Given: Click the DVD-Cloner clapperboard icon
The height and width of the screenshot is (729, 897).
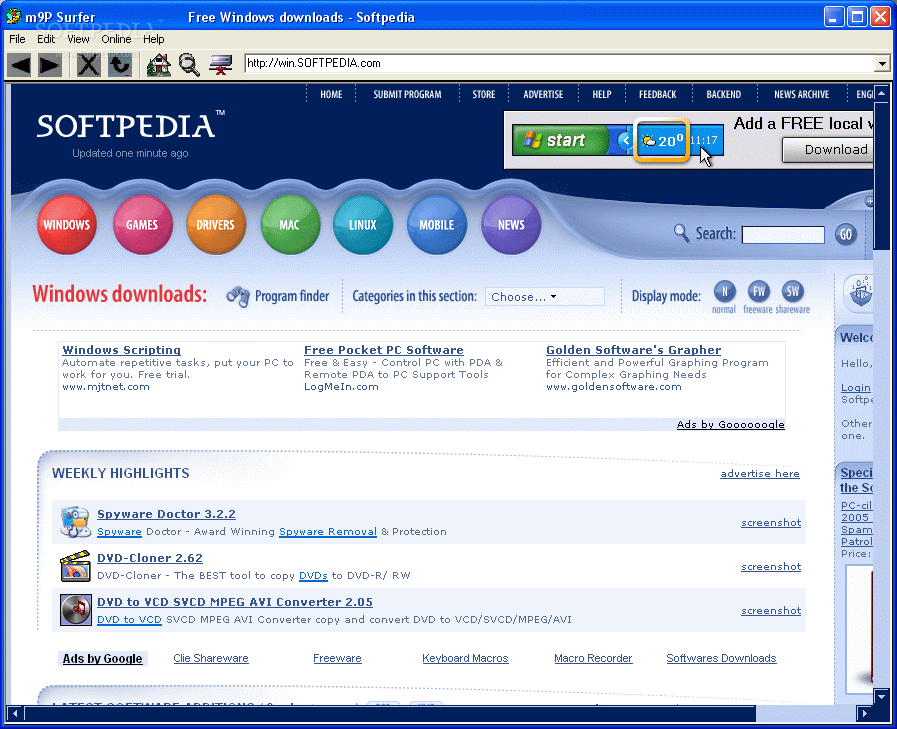Looking at the screenshot, I should [x=76, y=565].
